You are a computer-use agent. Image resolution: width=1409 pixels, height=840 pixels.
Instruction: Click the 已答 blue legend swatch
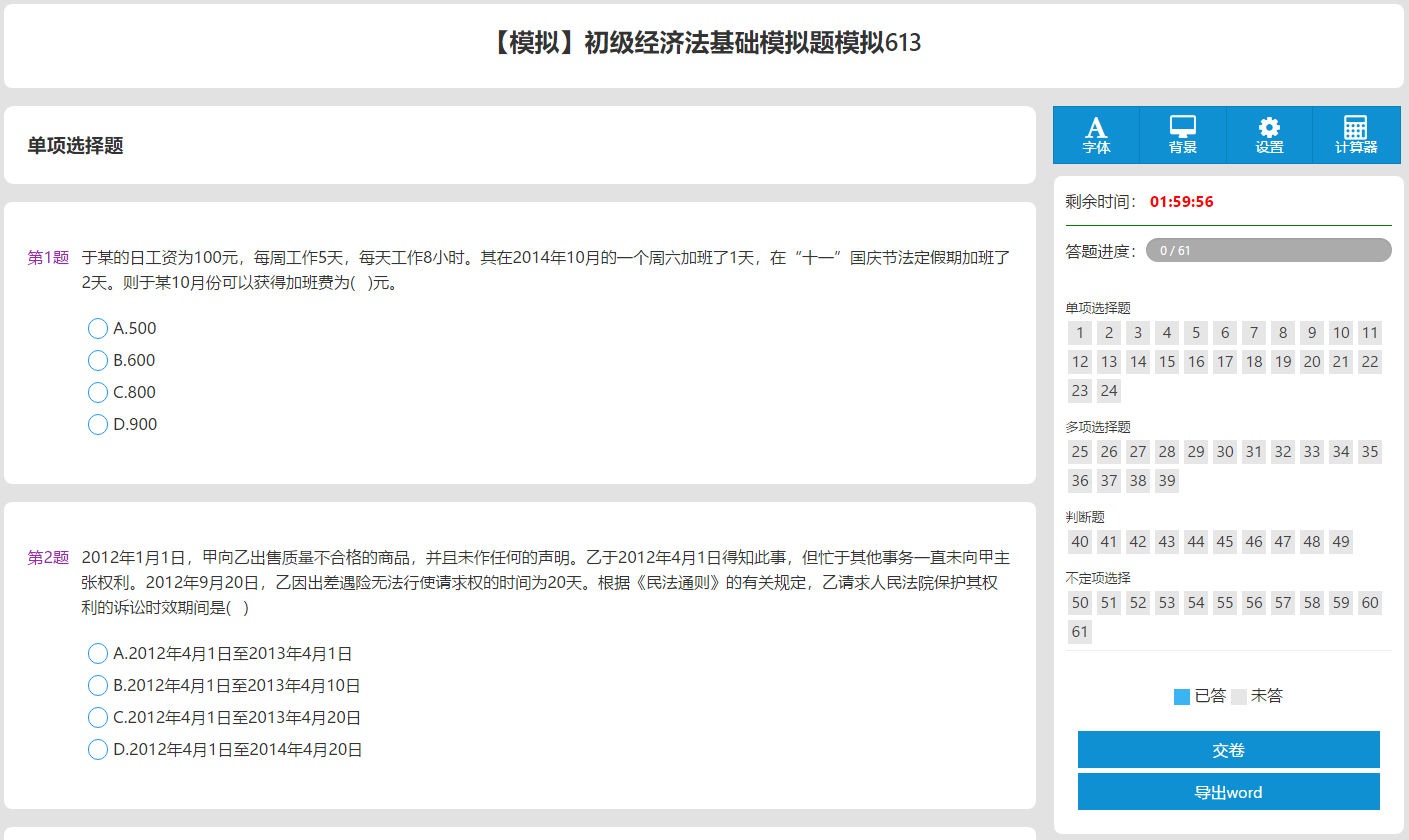tap(1182, 697)
